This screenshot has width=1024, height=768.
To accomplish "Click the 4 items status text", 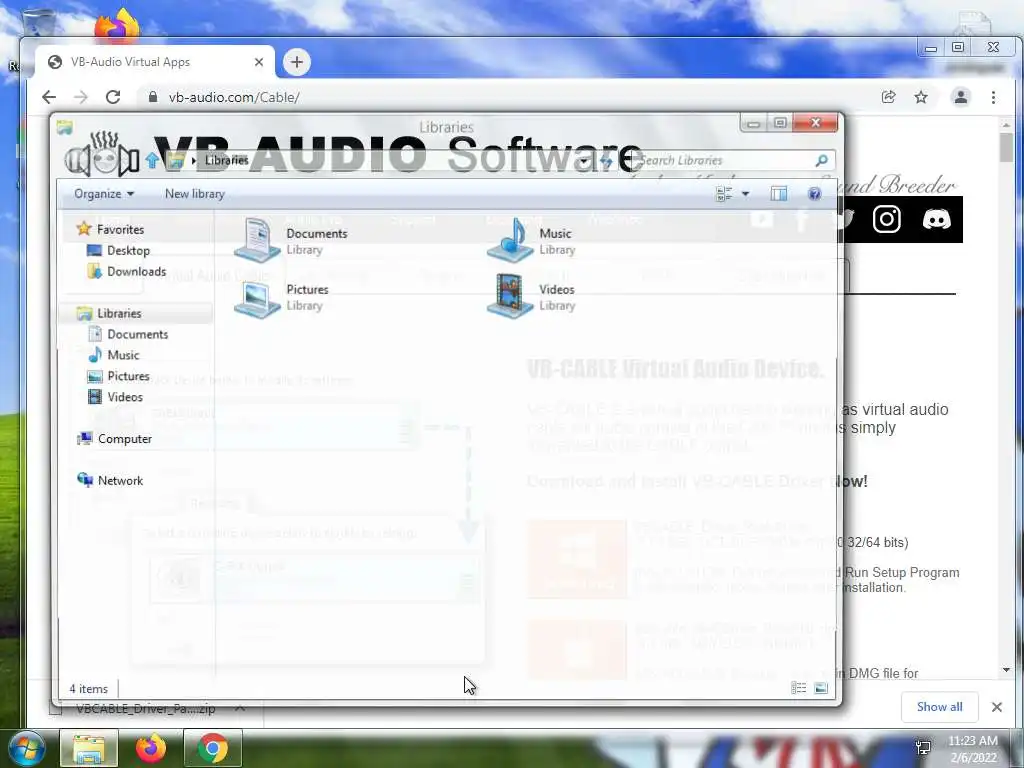I will coord(88,688).
